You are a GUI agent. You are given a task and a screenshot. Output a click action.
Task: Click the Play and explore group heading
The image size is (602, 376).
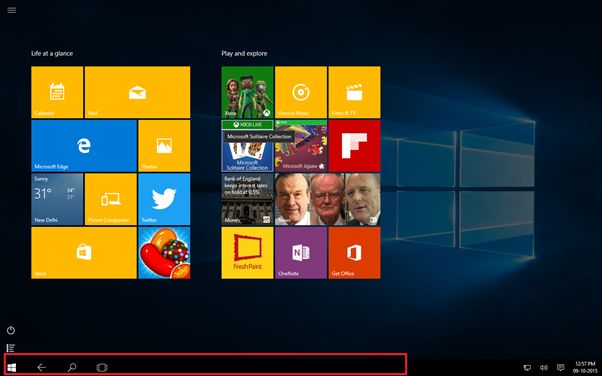pyautogui.click(x=244, y=53)
